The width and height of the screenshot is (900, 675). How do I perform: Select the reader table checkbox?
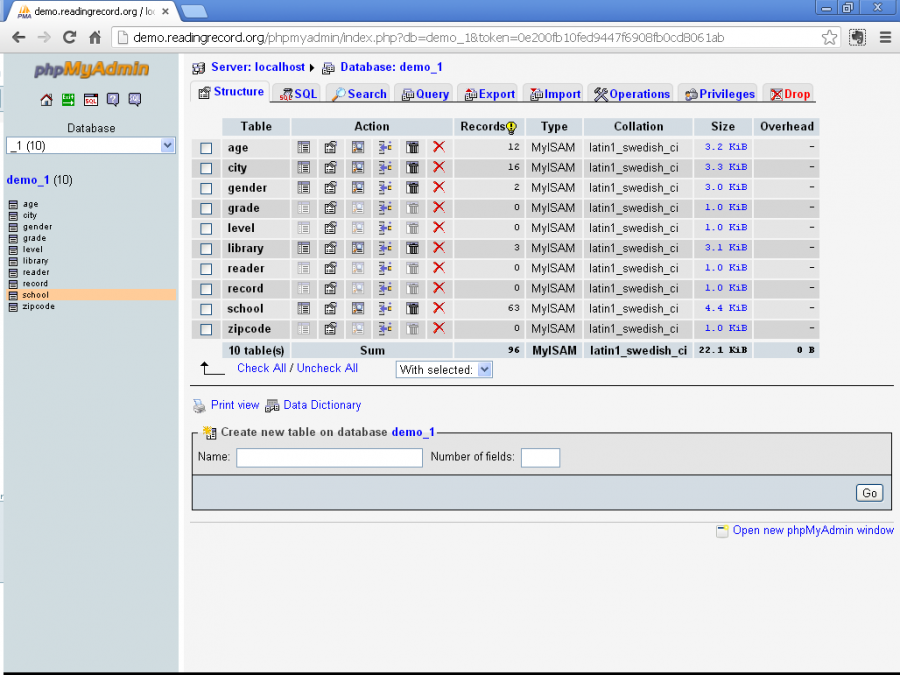(206, 269)
